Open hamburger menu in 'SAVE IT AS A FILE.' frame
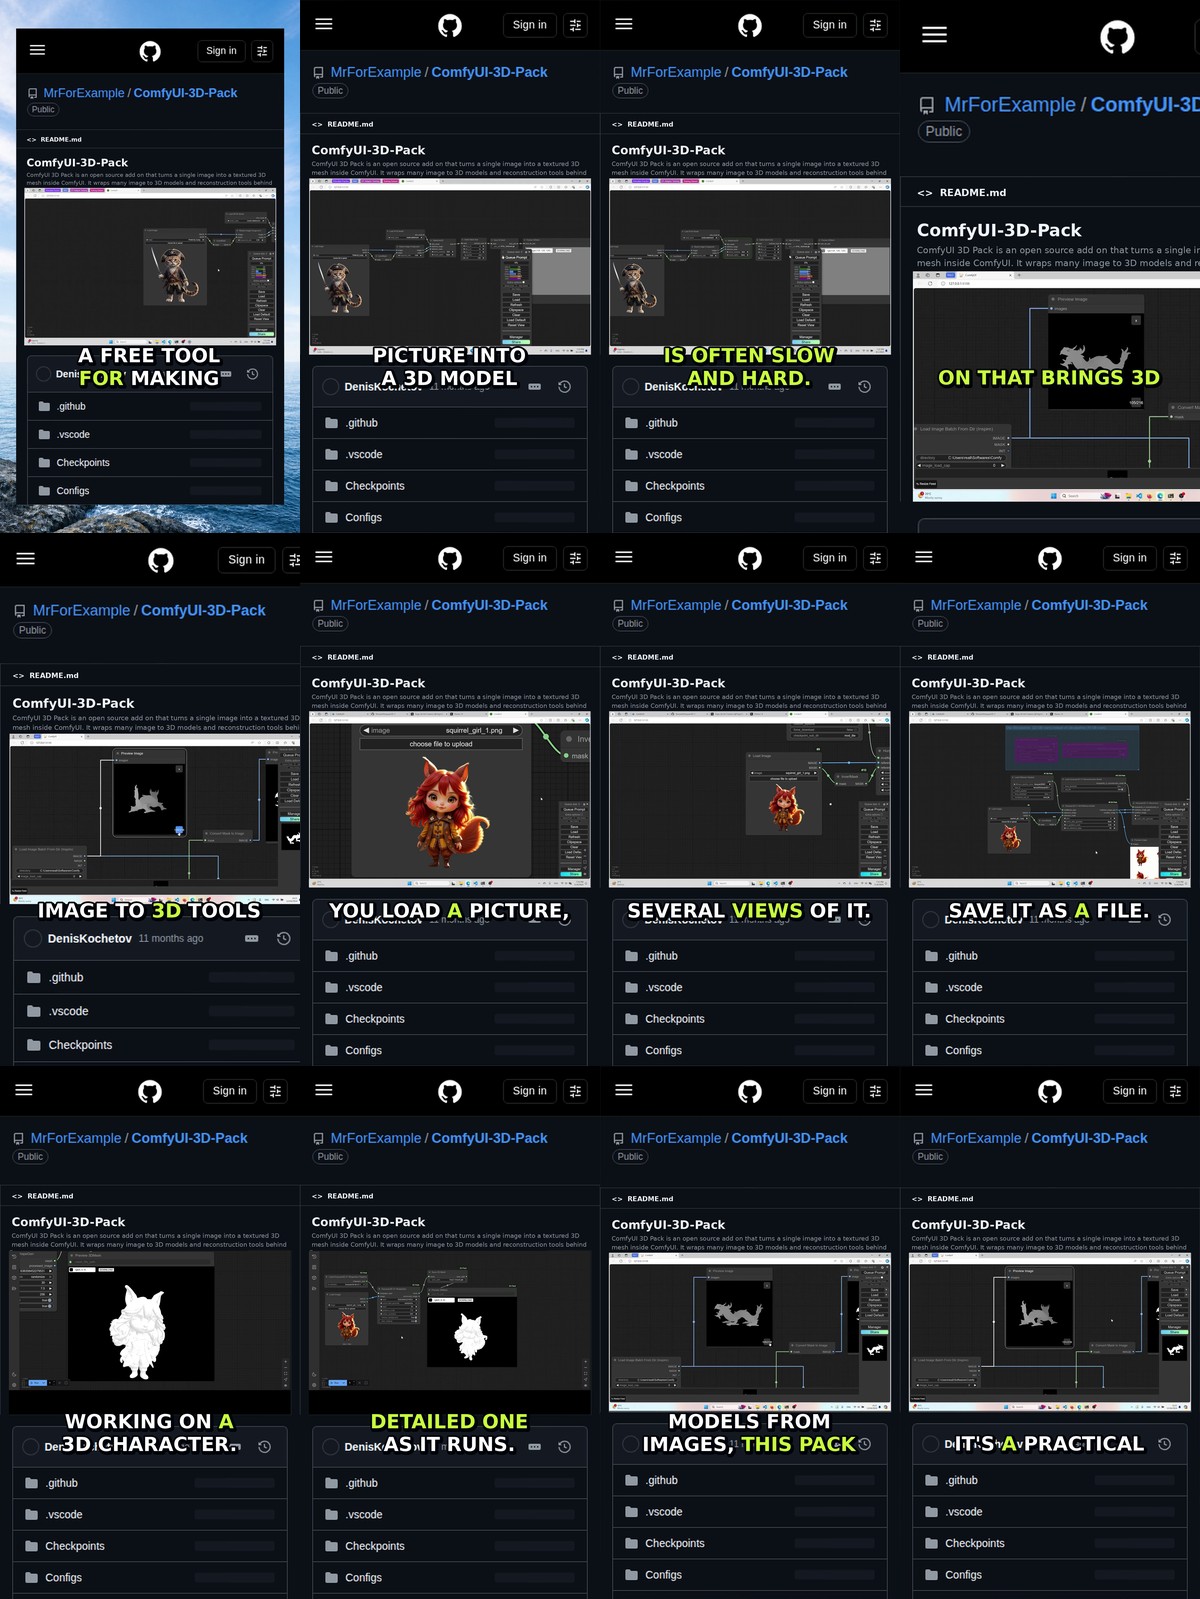The width and height of the screenshot is (1200, 1599). [924, 557]
